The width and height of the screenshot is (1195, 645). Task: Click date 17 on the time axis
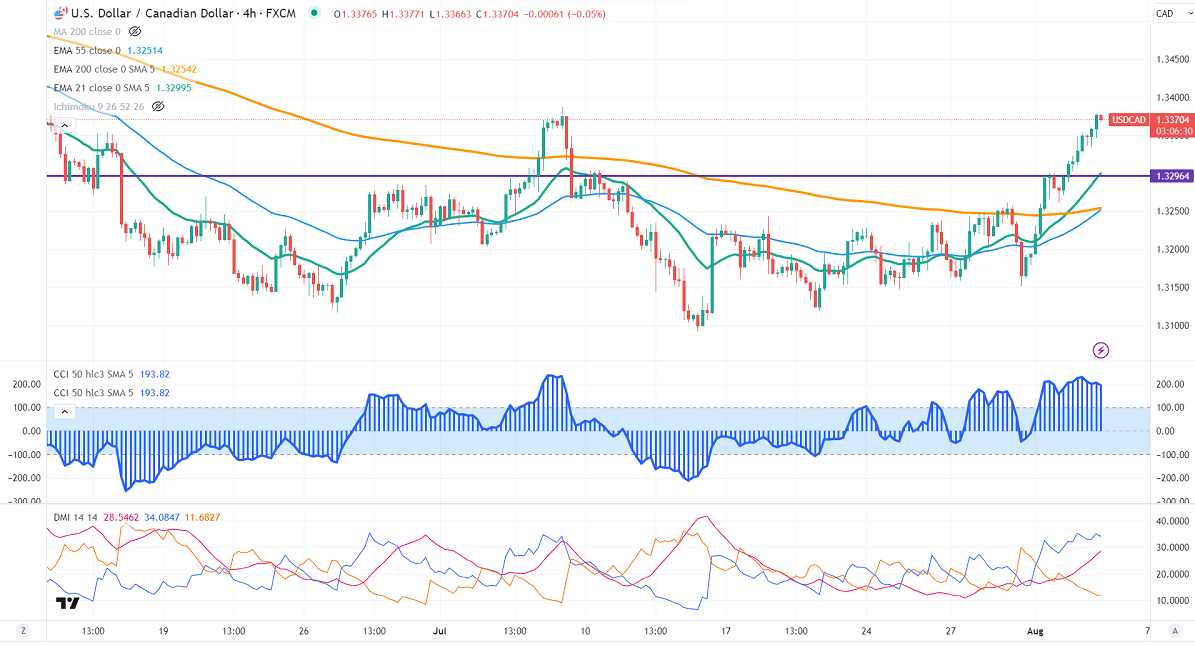pyautogui.click(x=726, y=631)
